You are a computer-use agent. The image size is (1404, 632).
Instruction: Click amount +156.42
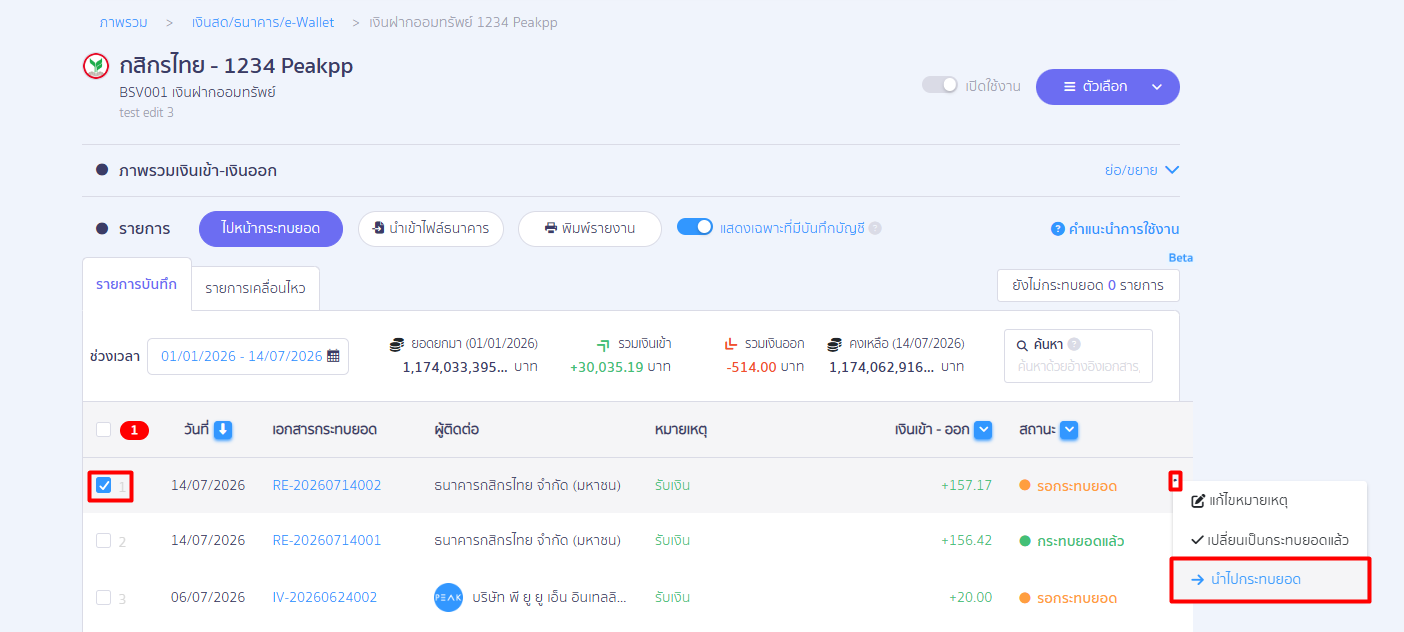(966, 540)
